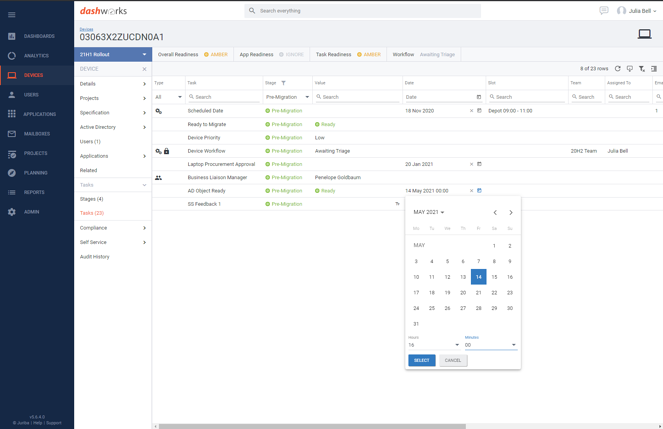Screen dimensions: 663x429
Task: Open Users (1) in the device panel
Action: tap(90, 142)
